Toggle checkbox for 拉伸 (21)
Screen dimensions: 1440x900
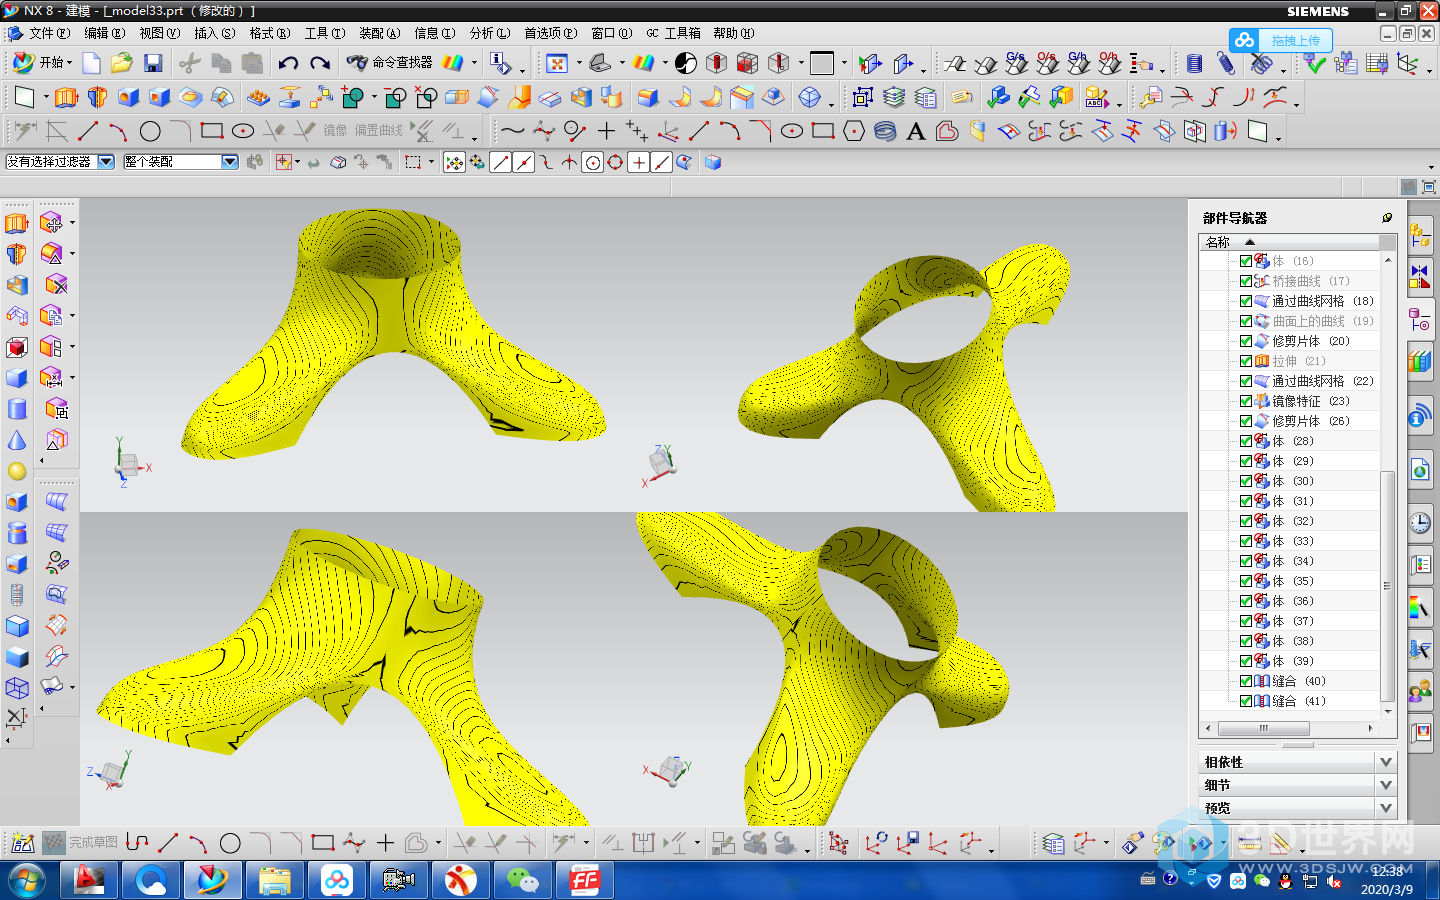[1246, 361]
